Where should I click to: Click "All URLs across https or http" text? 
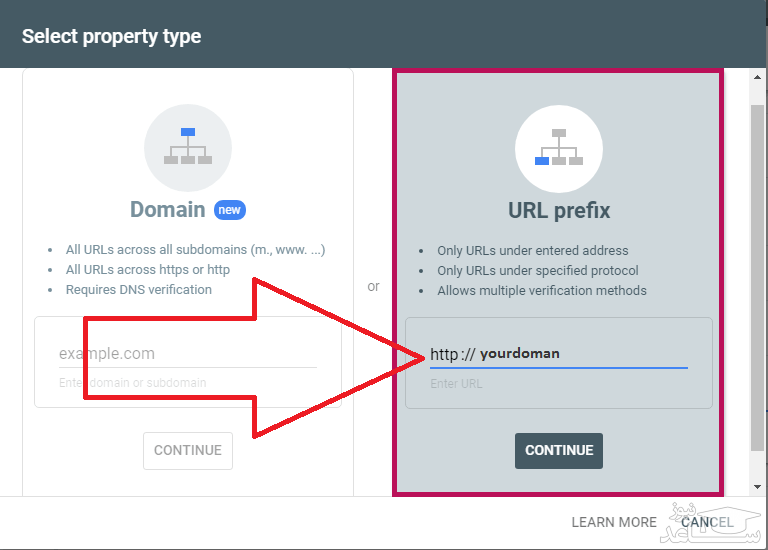pyautogui.click(x=147, y=270)
